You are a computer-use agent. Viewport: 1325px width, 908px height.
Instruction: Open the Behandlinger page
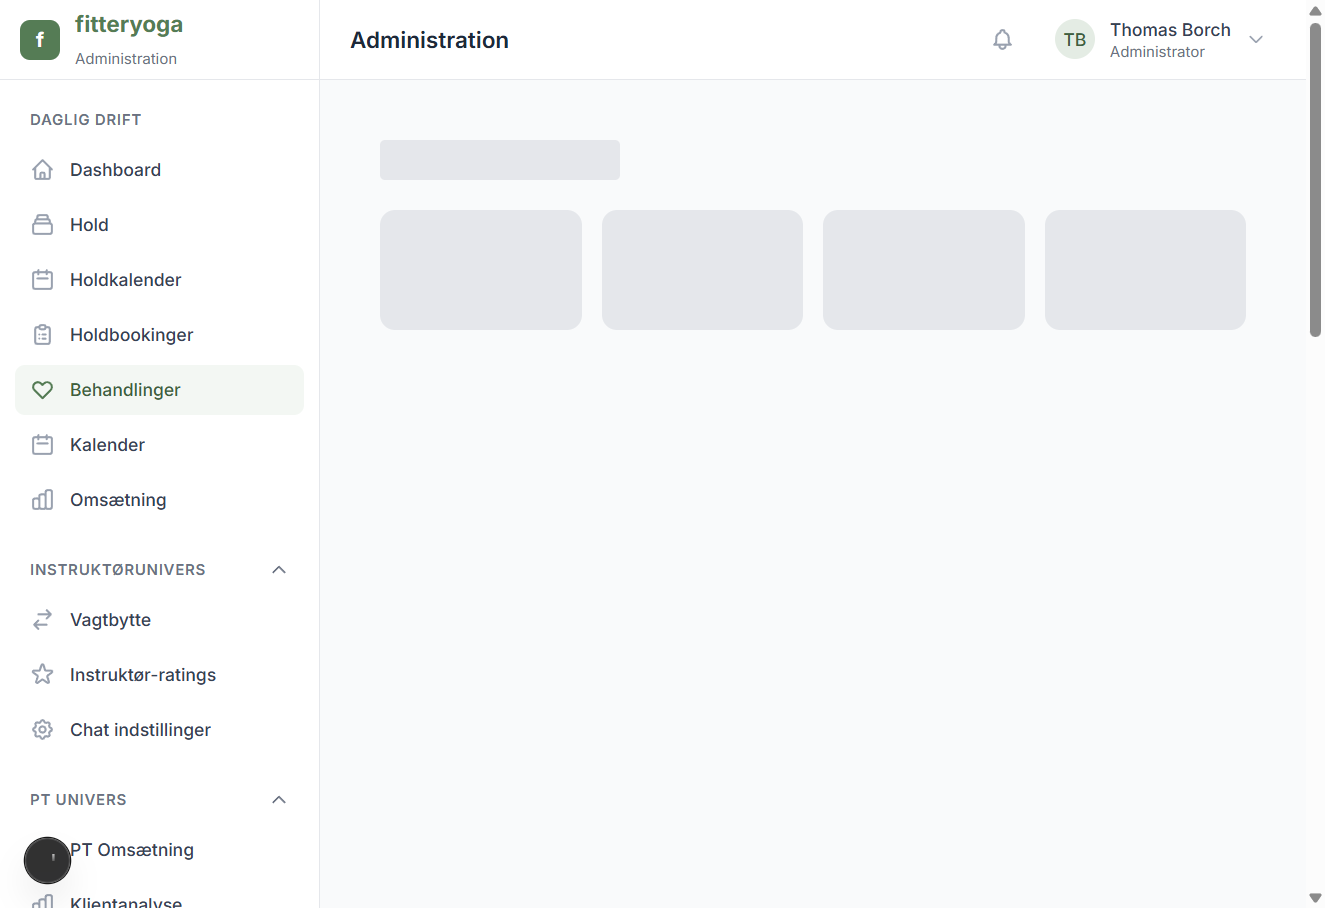pyautogui.click(x=124, y=389)
